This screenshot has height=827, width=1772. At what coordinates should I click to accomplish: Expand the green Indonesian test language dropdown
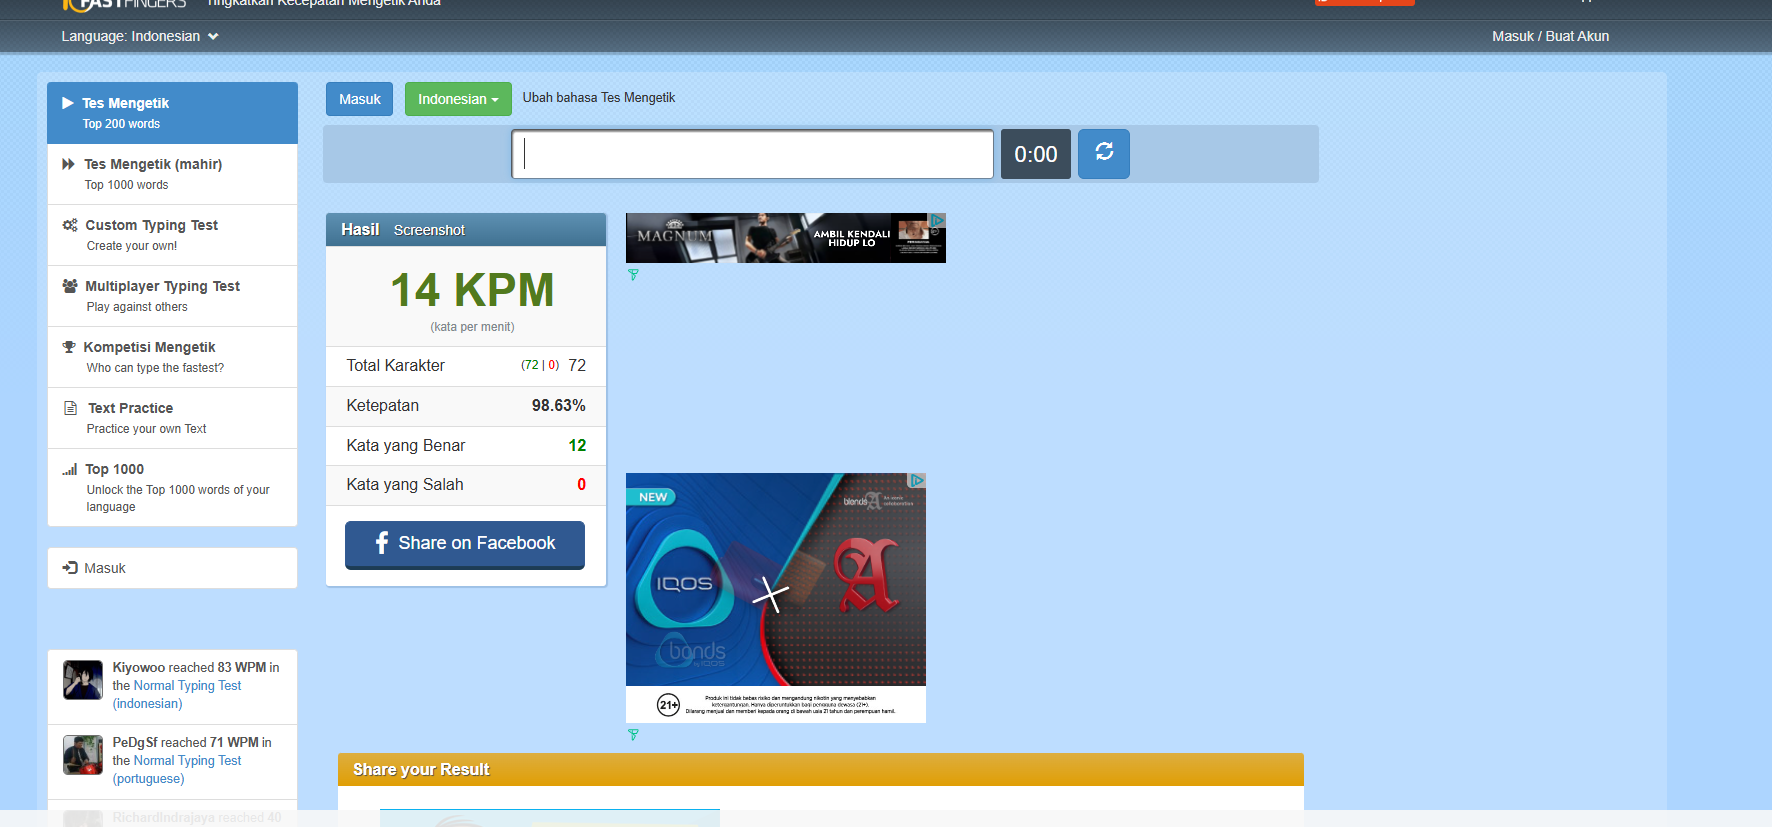pos(458,99)
